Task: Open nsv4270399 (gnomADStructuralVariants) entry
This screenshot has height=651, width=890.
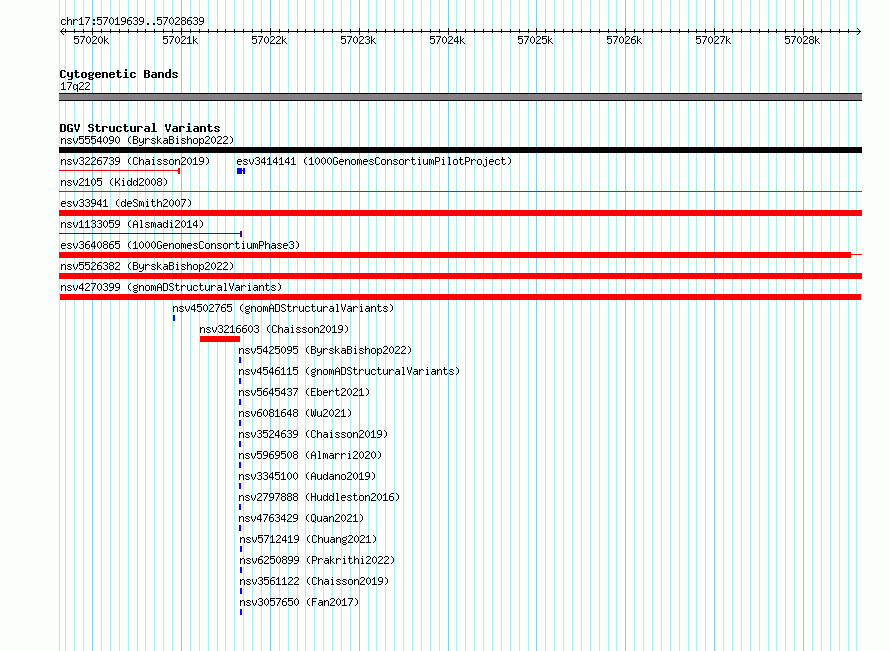Action: pyautogui.click(x=171, y=287)
